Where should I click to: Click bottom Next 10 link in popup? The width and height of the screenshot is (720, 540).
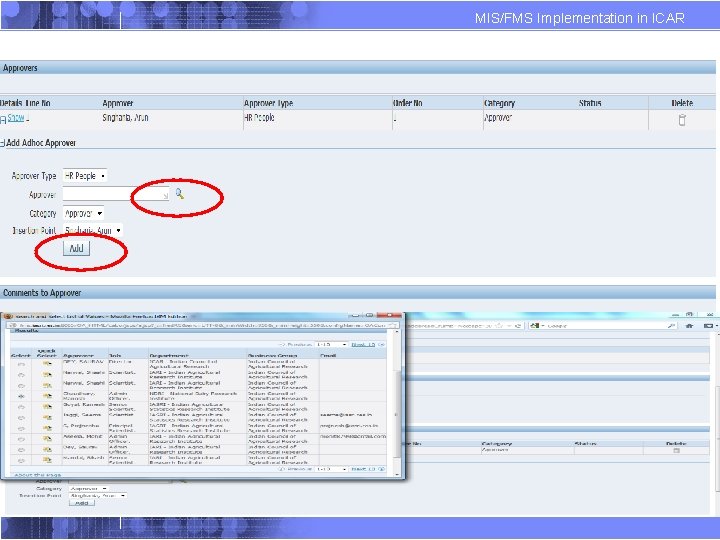[363, 469]
